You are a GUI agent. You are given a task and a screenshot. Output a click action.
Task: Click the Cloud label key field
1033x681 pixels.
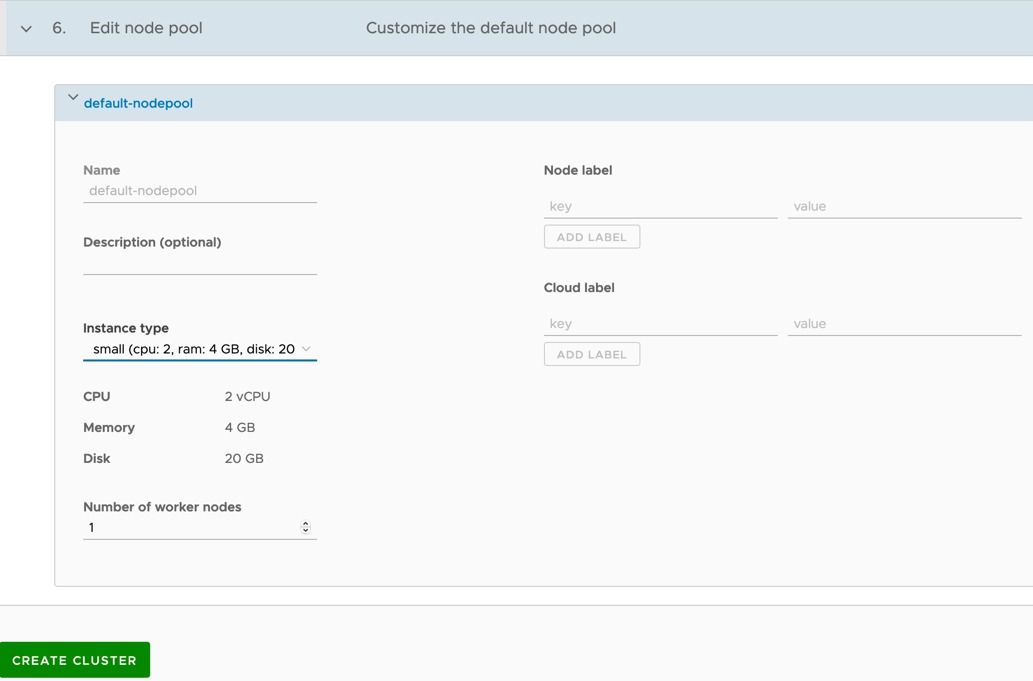[660, 323]
